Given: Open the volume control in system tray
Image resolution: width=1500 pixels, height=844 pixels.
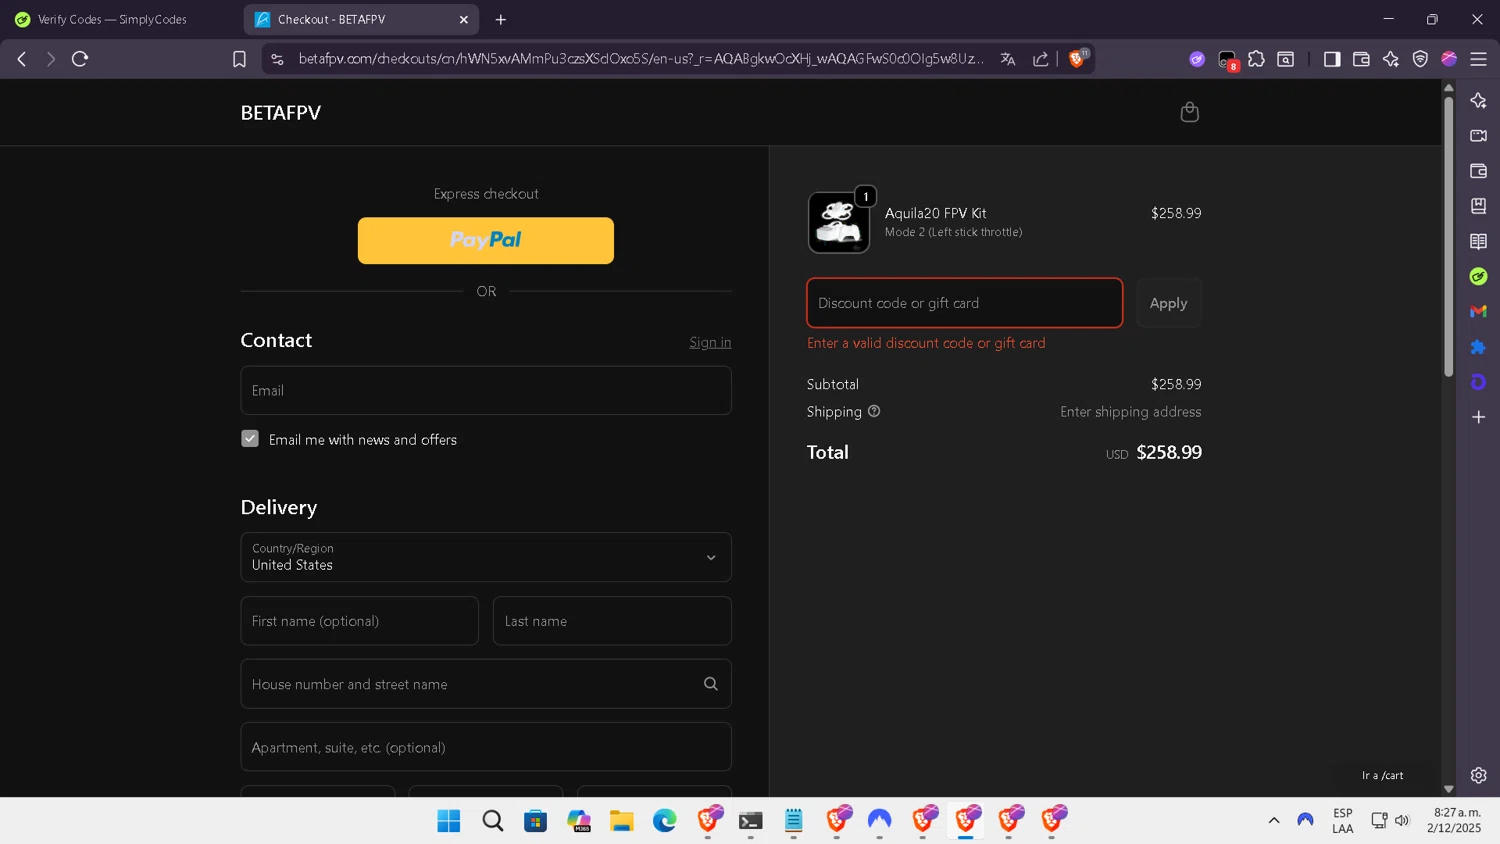Looking at the screenshot, I should click(1402, 820).
